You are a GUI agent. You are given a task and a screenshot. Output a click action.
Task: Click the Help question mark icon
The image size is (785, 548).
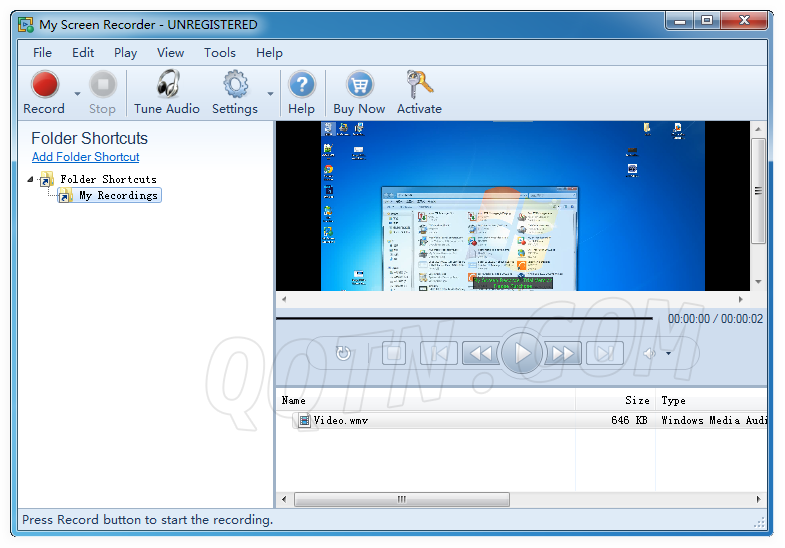pos(301,86)
